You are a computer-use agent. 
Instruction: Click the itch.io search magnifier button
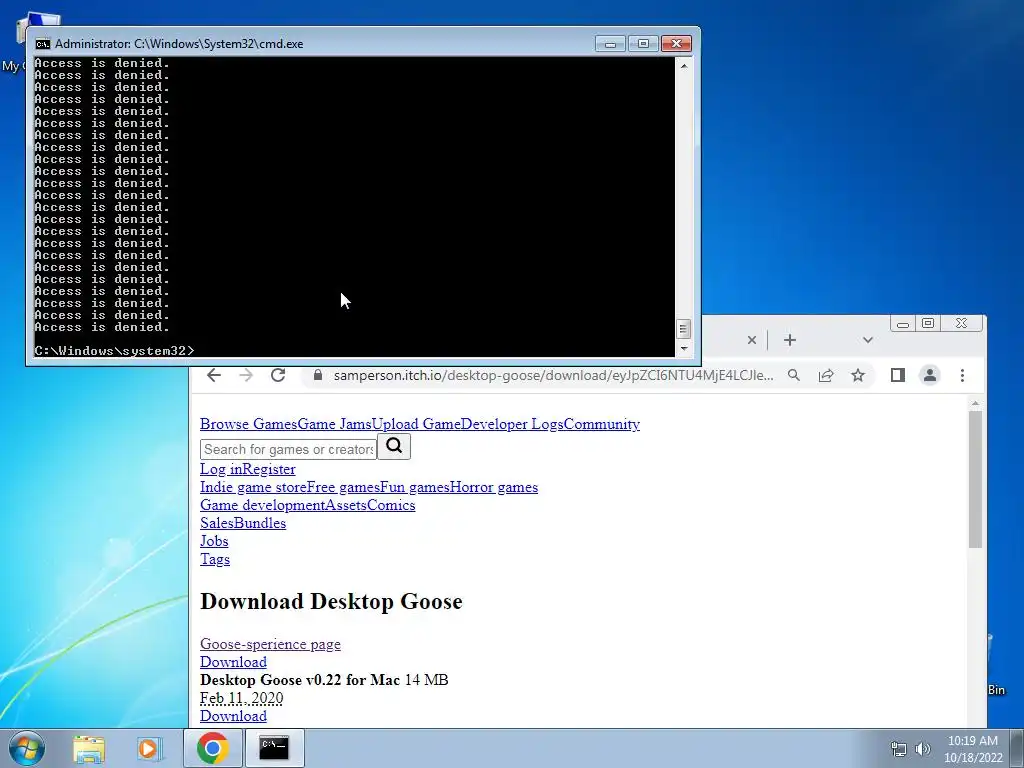pyautogui.click(x=394, y=447)
